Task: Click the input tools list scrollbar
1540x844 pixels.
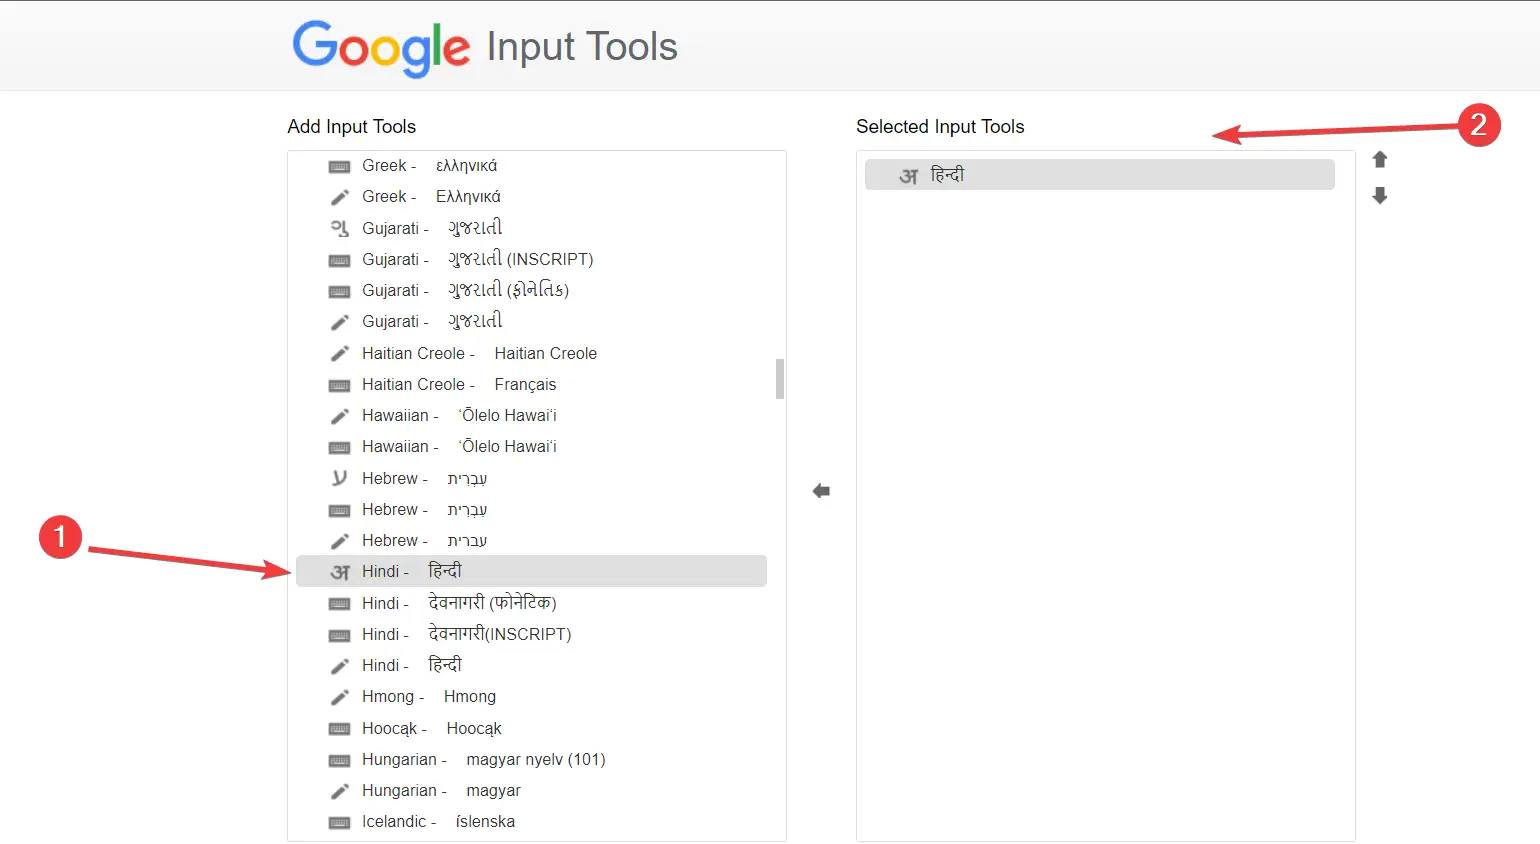Action: (780, 379)
